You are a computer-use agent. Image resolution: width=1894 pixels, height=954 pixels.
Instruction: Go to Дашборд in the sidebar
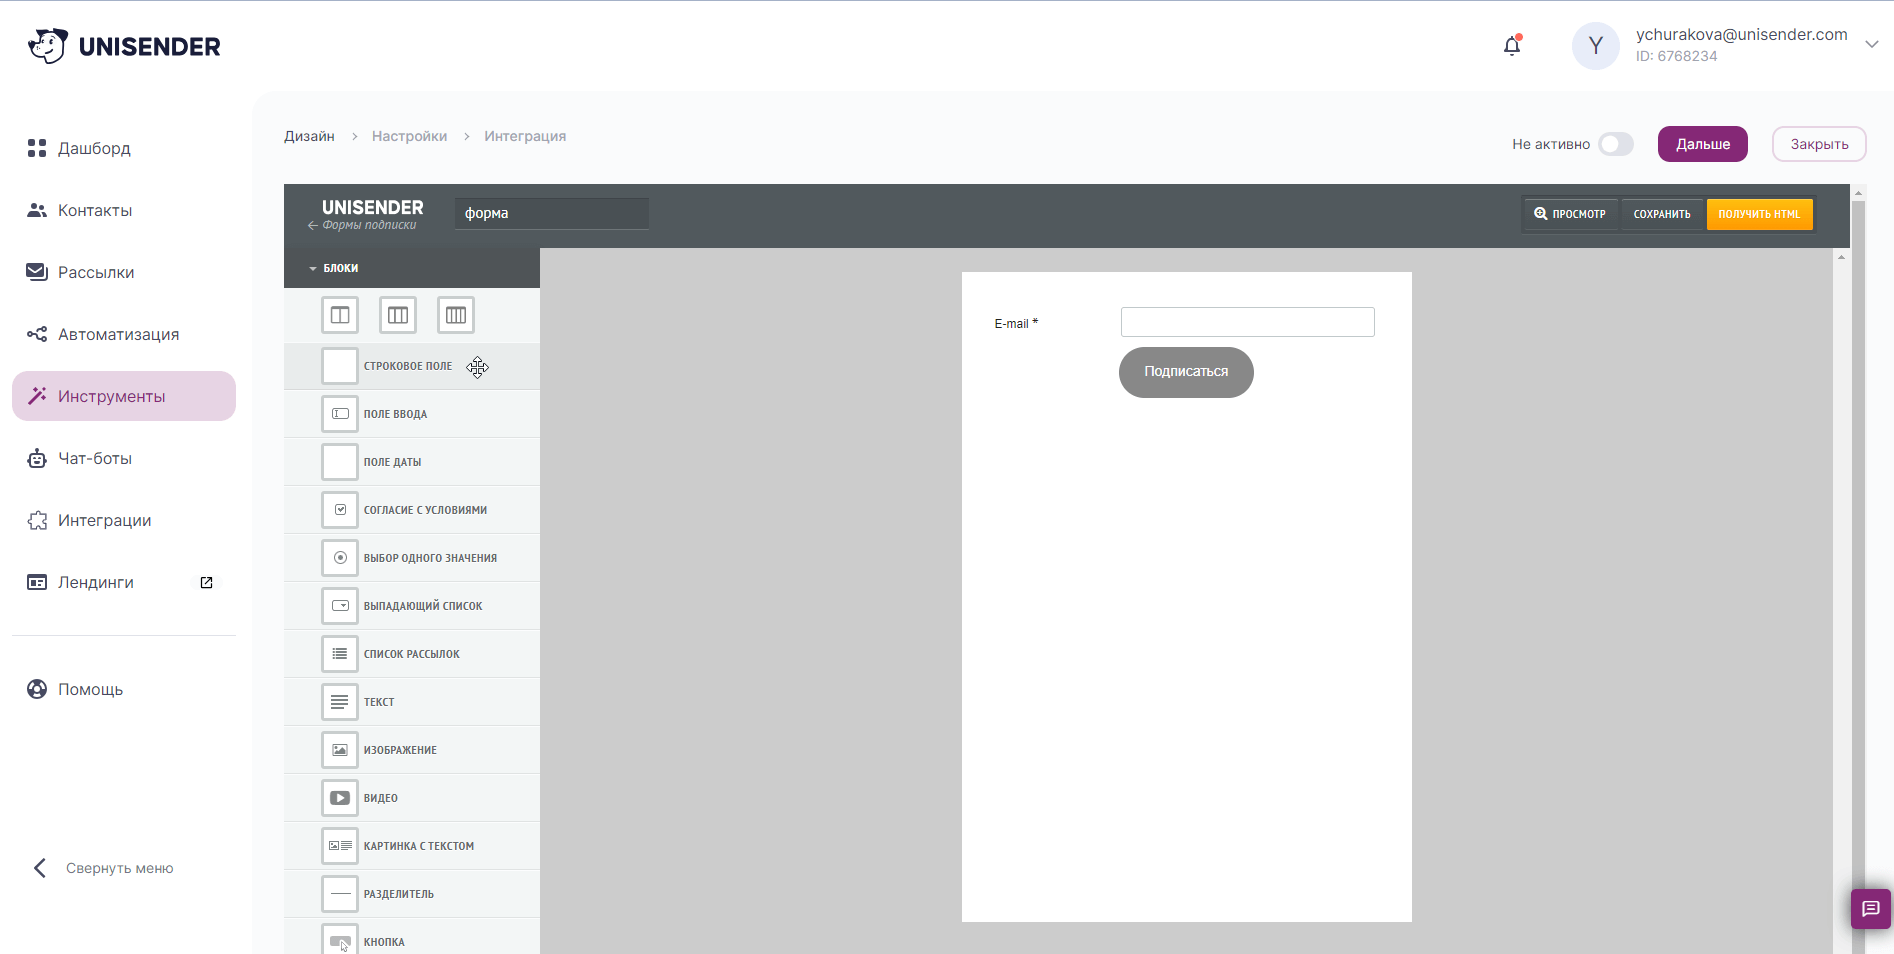[x=124, y=148]
